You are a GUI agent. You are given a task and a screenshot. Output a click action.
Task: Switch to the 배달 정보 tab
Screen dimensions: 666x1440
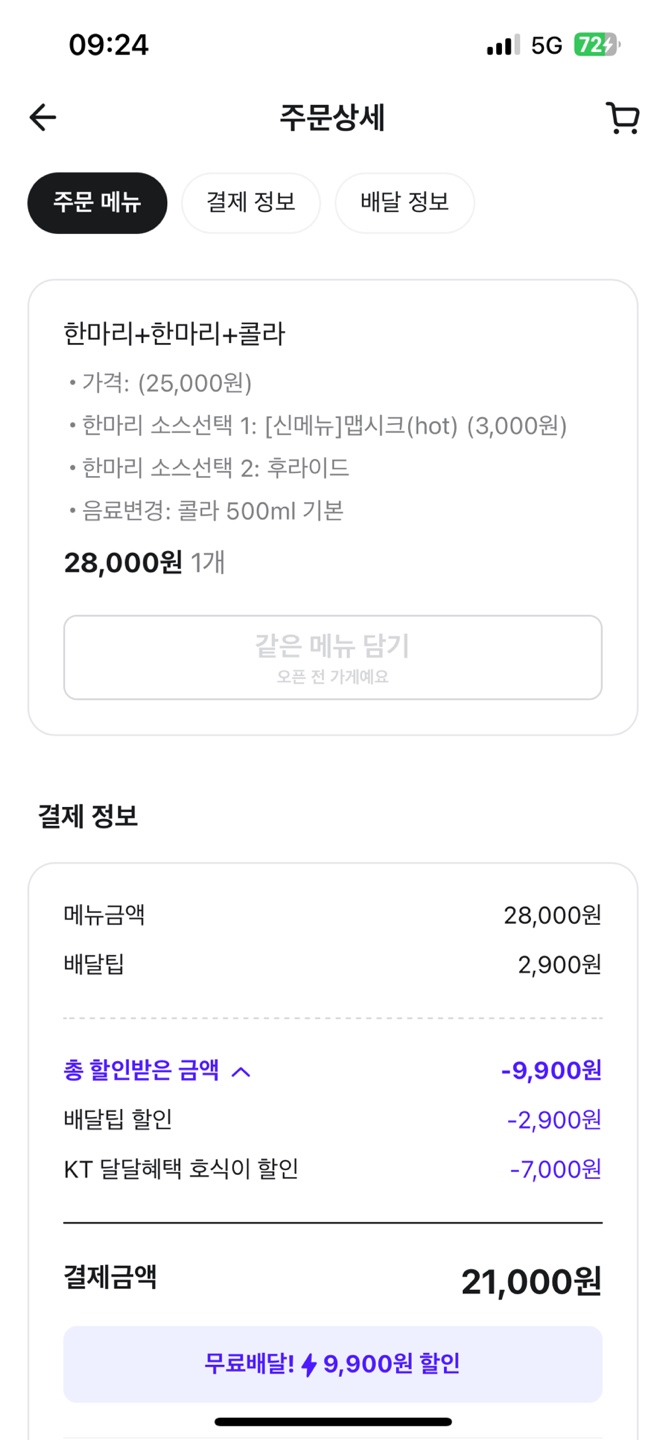pyautogui.click(x=404, y=203)
